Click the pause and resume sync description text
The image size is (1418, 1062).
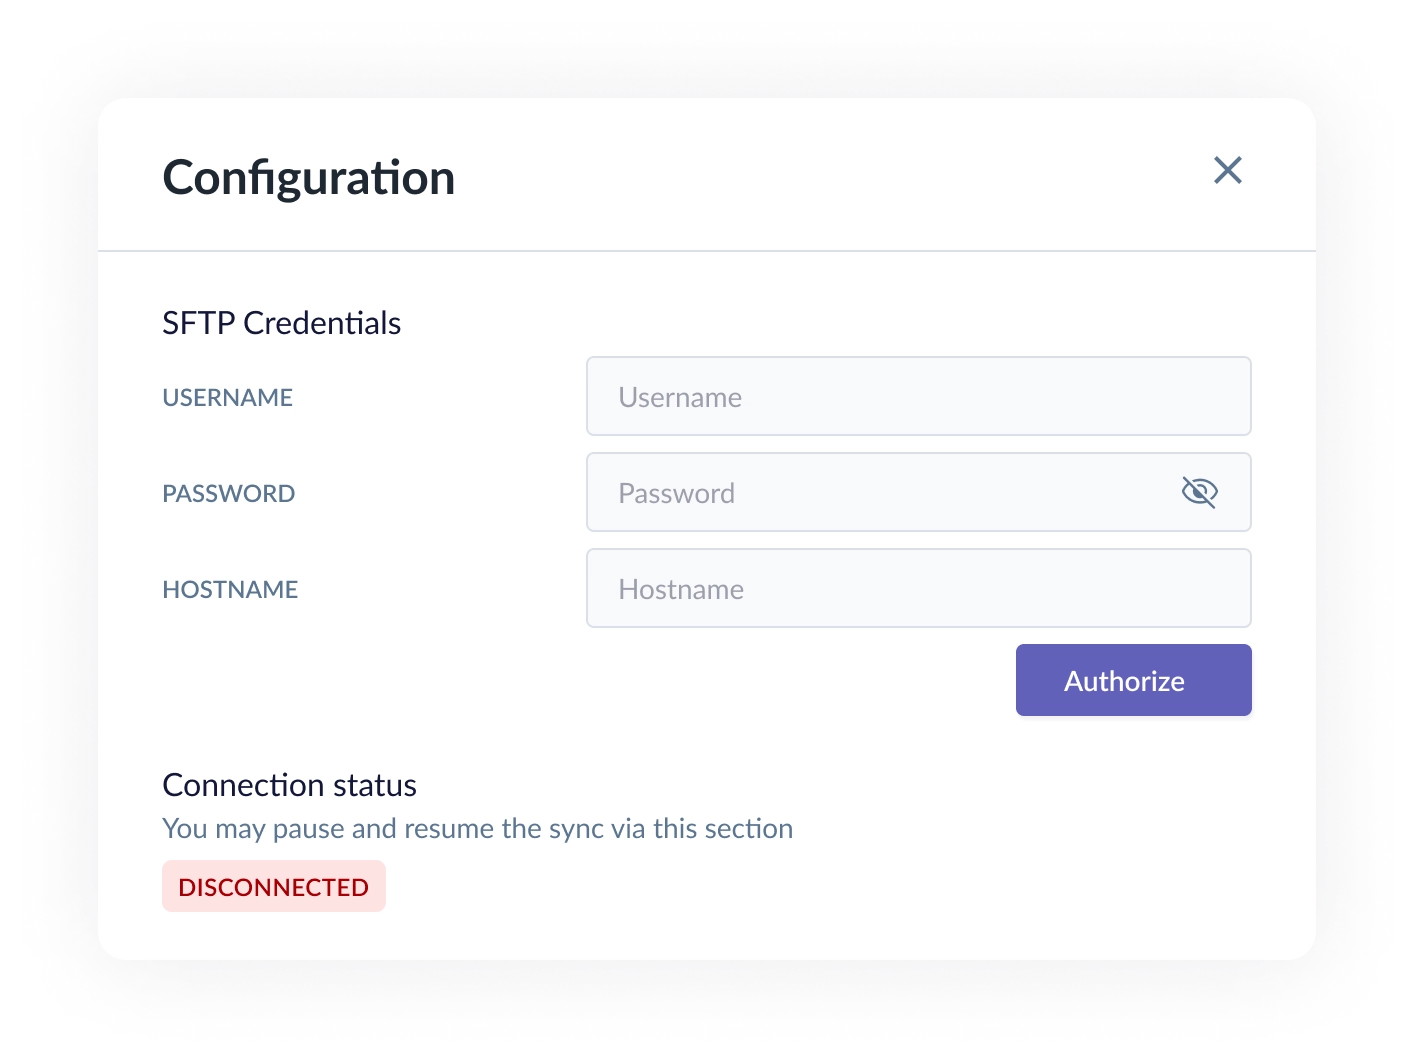coord(478,829)
